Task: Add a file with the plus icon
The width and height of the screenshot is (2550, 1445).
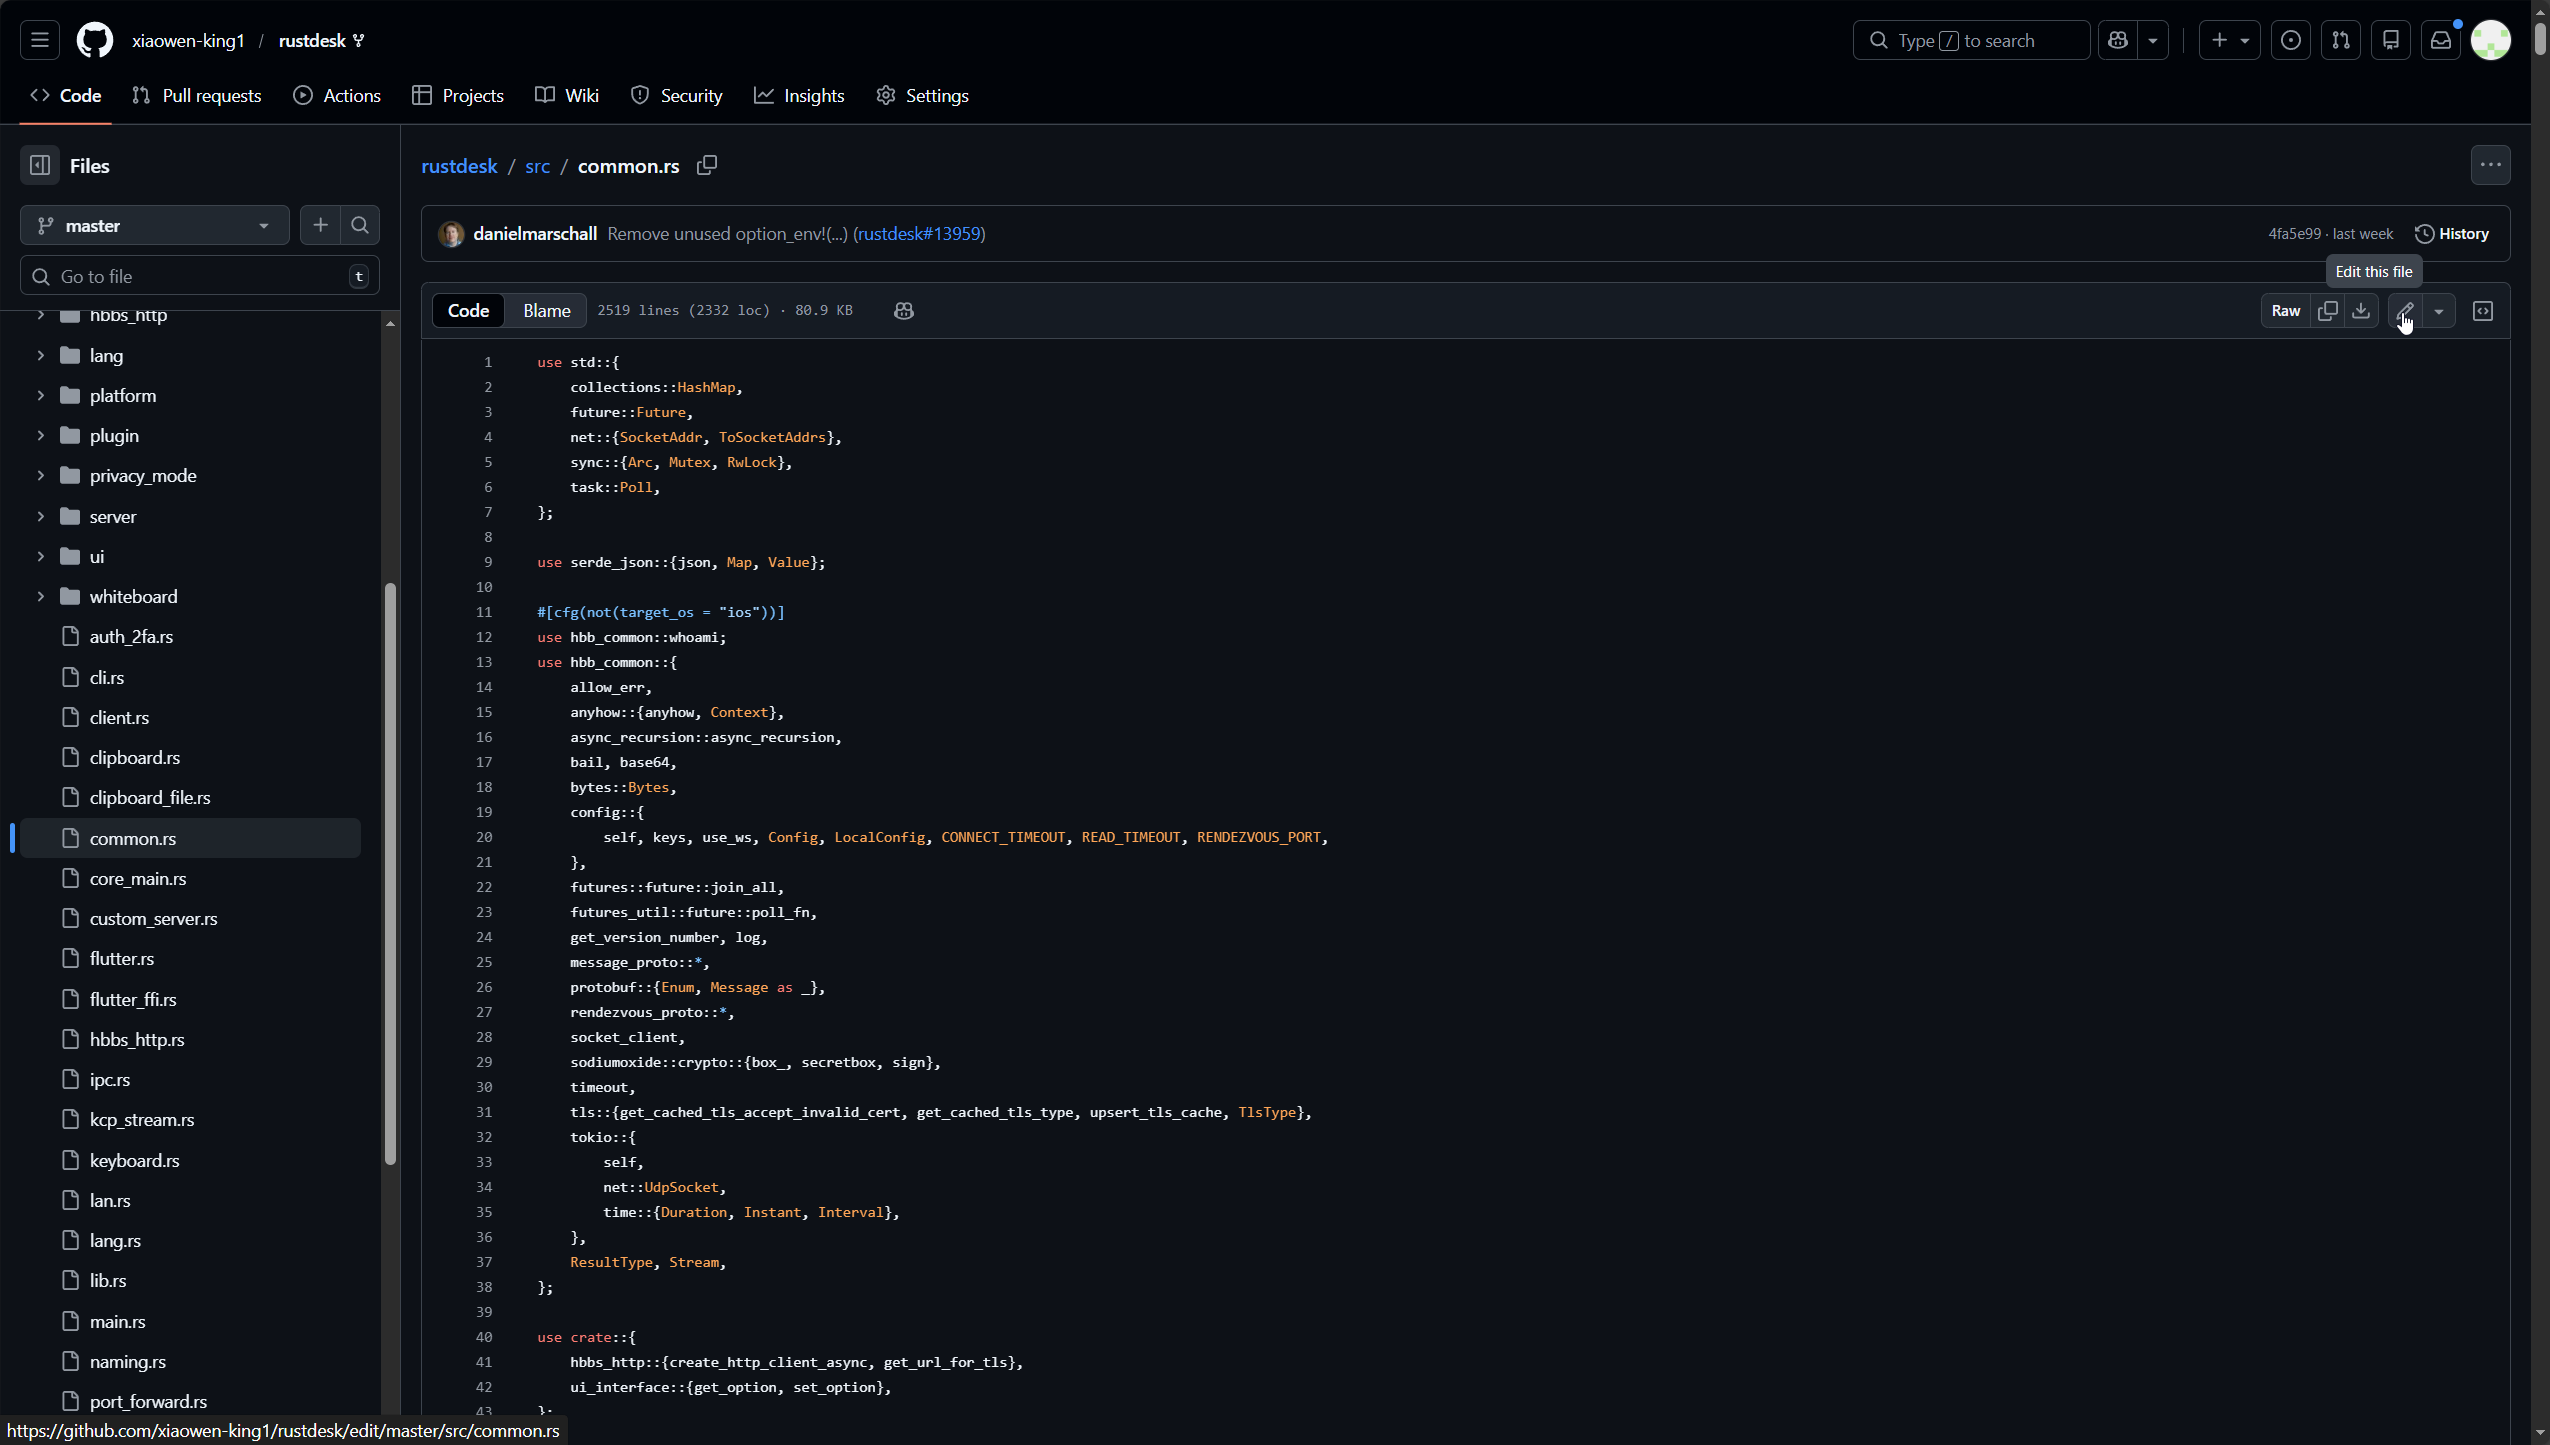Action: [320, 226]
